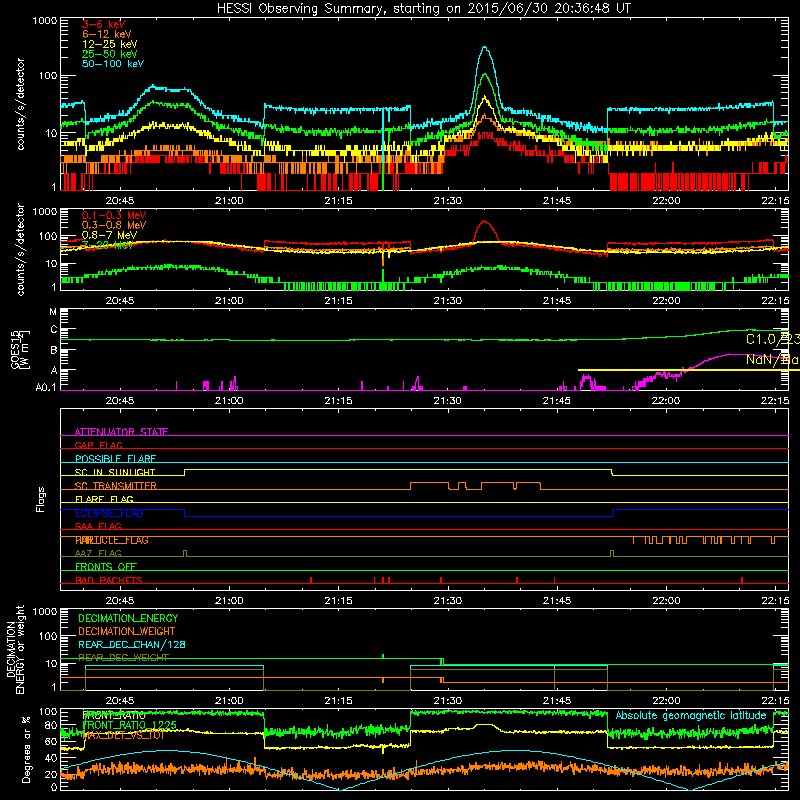Click the red 0.1-0.3 MeV bump peak
This screenshot has height=800, width=800.
(485, 222)
